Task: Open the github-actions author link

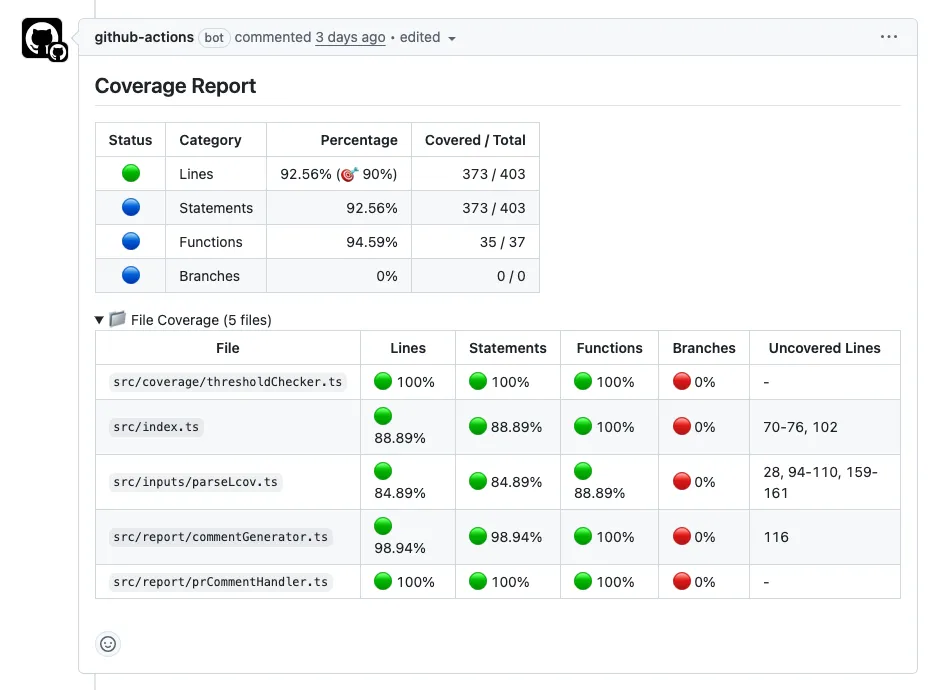Action: click(x=144, y=37)
